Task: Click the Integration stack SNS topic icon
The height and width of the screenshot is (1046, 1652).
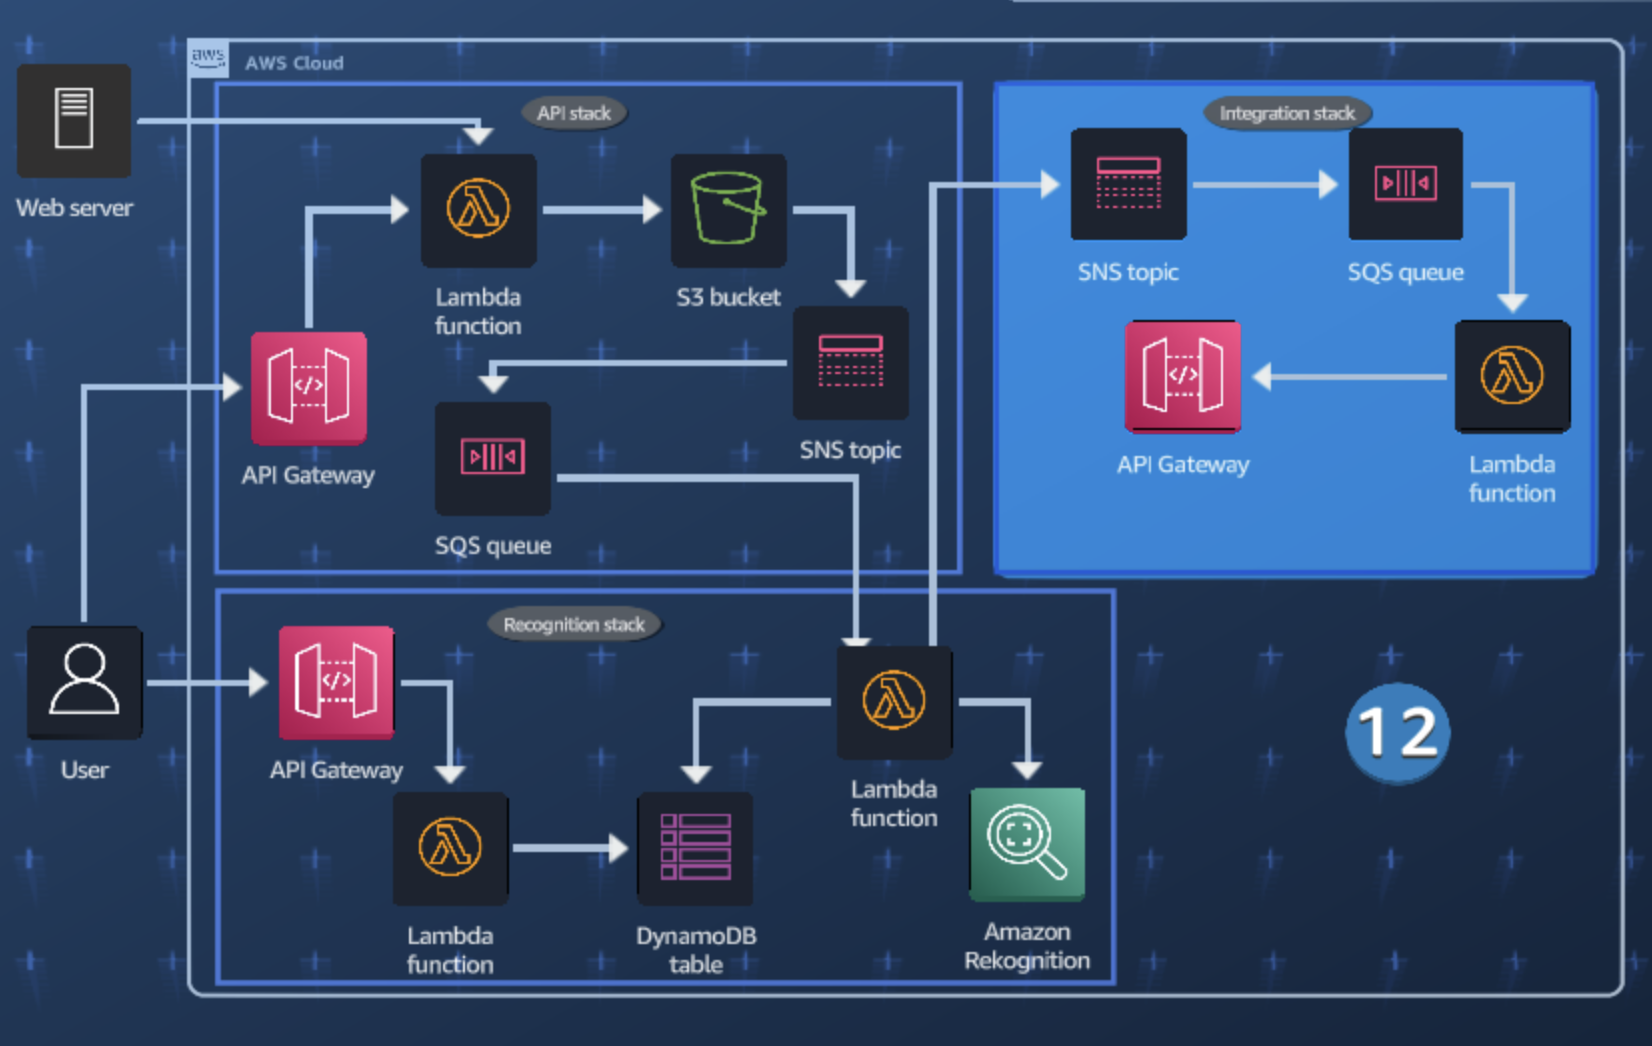Action: (x=1129, y=184)
